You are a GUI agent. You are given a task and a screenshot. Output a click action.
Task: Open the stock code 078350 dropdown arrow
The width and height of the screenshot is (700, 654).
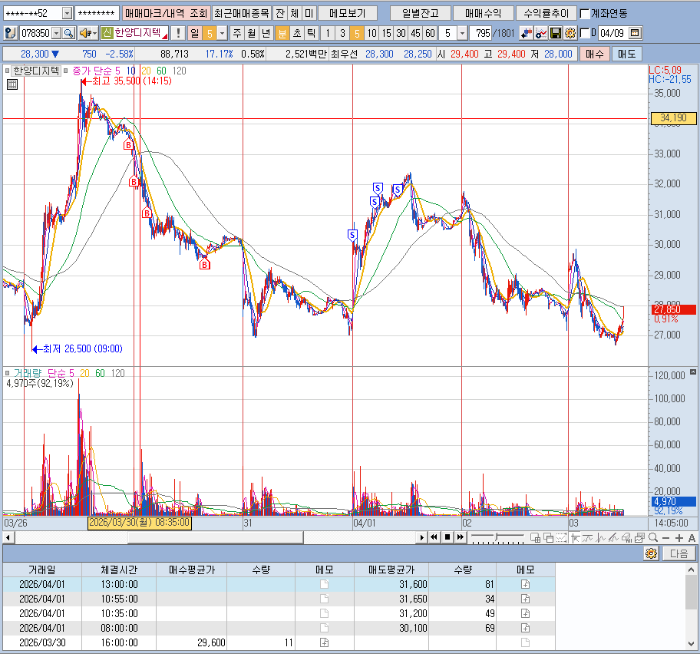pos(57,33)
